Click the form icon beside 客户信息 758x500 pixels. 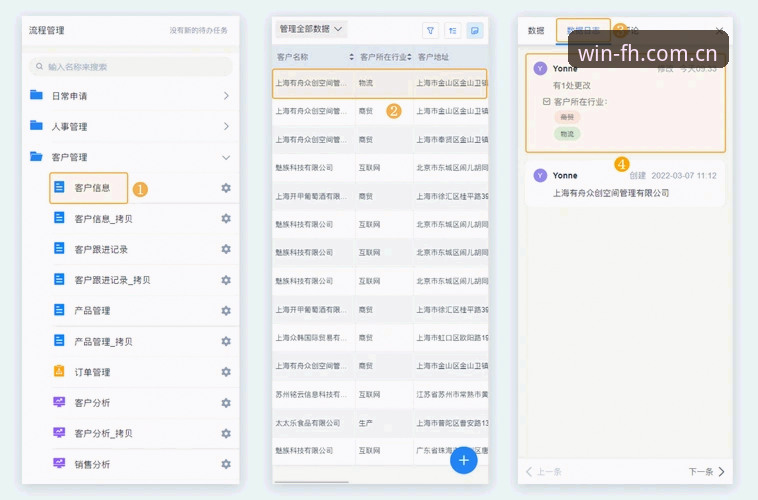point(59,187)
